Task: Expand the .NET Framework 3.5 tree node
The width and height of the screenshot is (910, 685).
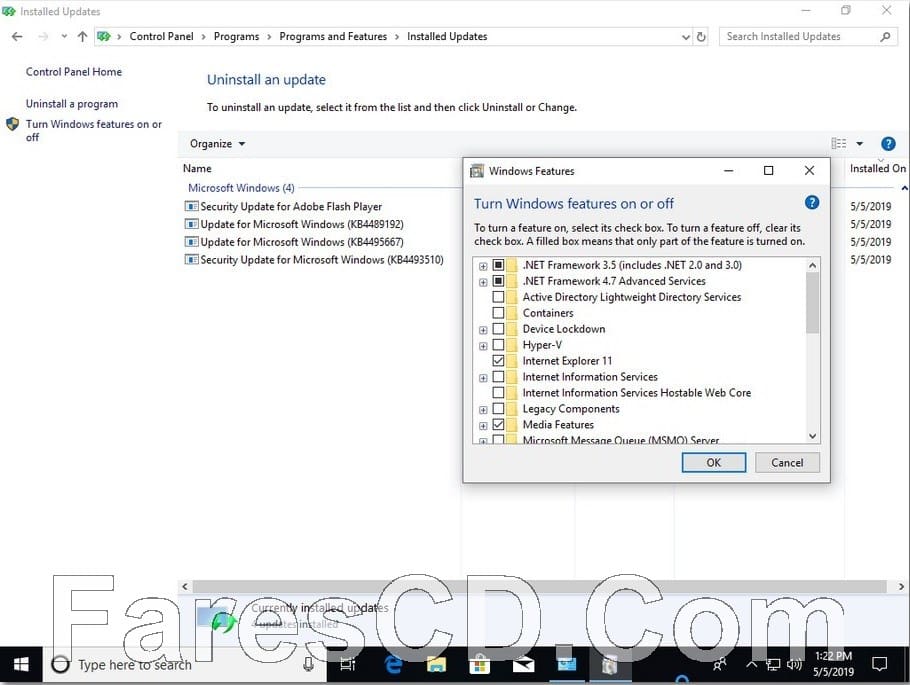Action: coord(483,266)
